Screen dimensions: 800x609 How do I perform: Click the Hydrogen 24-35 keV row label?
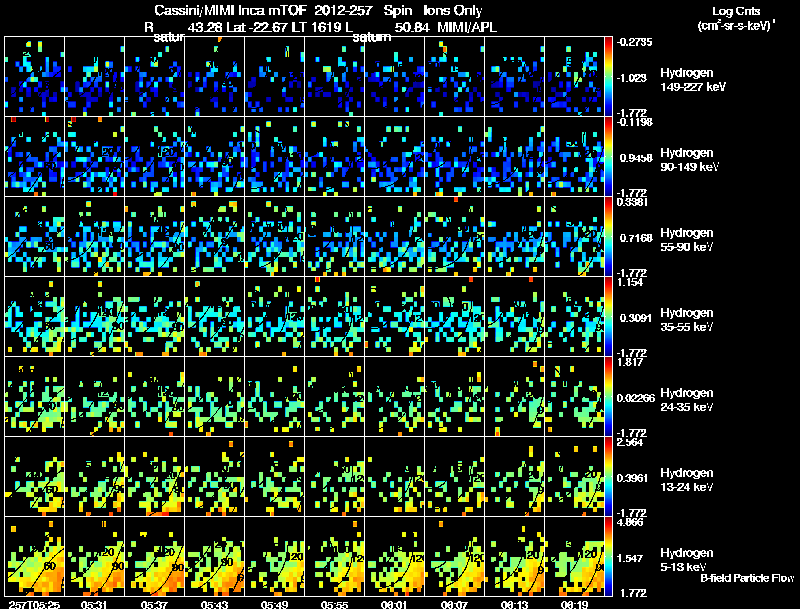coord(687,400)
